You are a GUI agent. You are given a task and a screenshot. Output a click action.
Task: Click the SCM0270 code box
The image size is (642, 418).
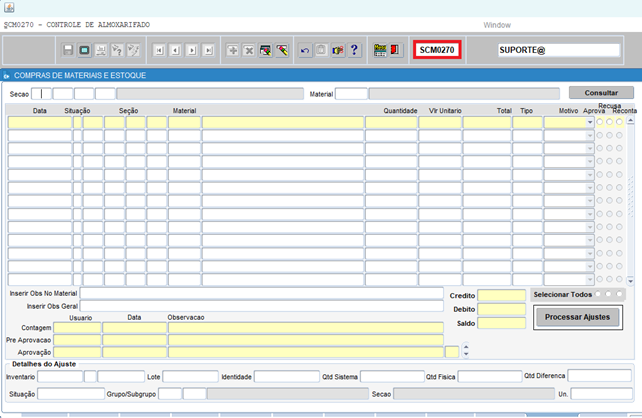[x=437, y=50]
